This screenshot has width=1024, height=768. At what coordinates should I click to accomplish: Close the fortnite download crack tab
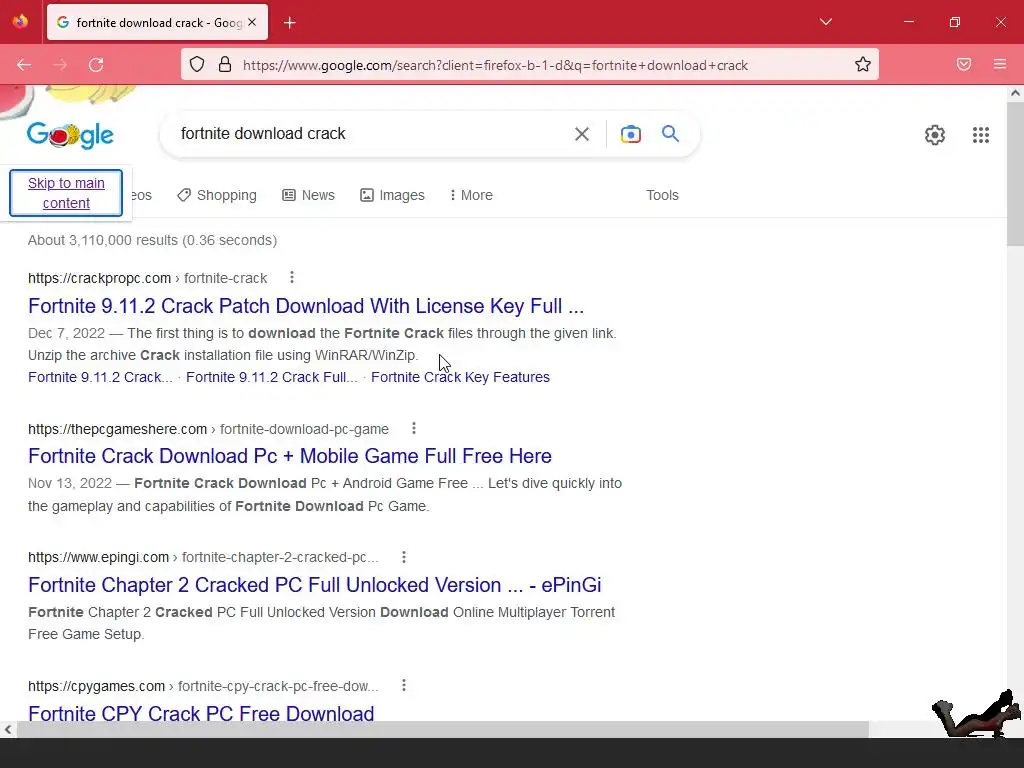(252, 22)
